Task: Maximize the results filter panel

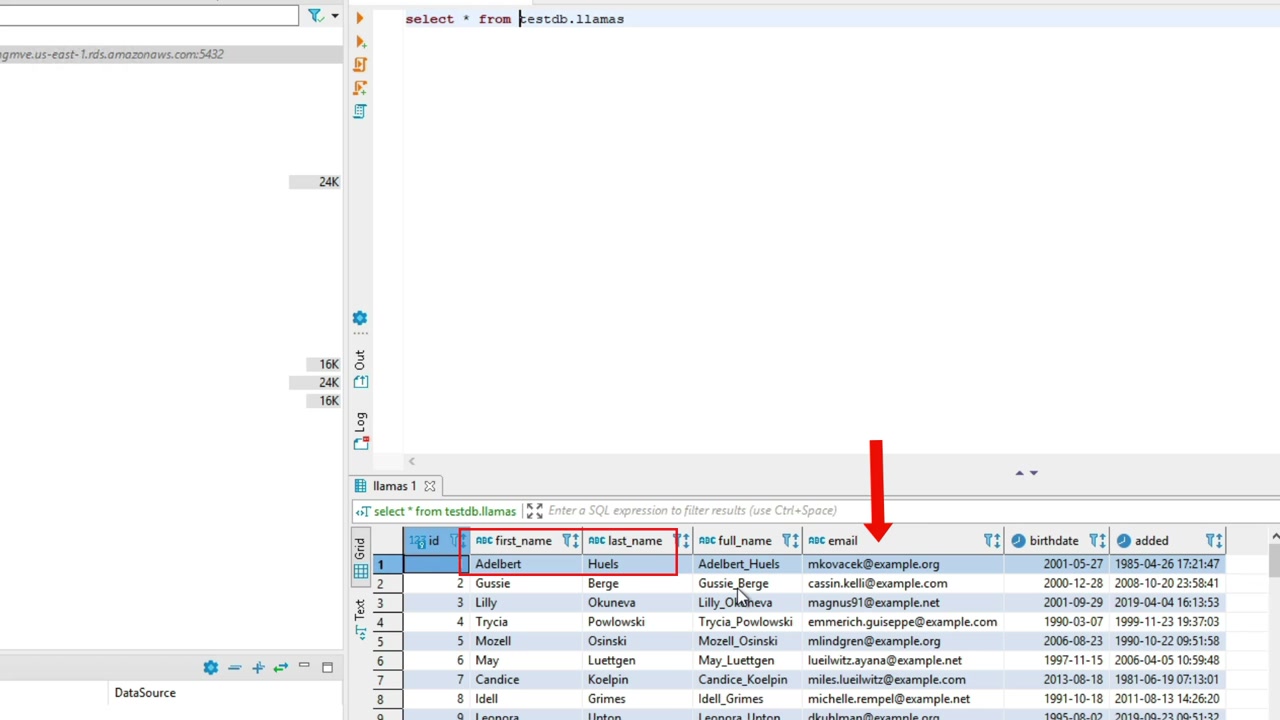Action: tap(534, 511)
